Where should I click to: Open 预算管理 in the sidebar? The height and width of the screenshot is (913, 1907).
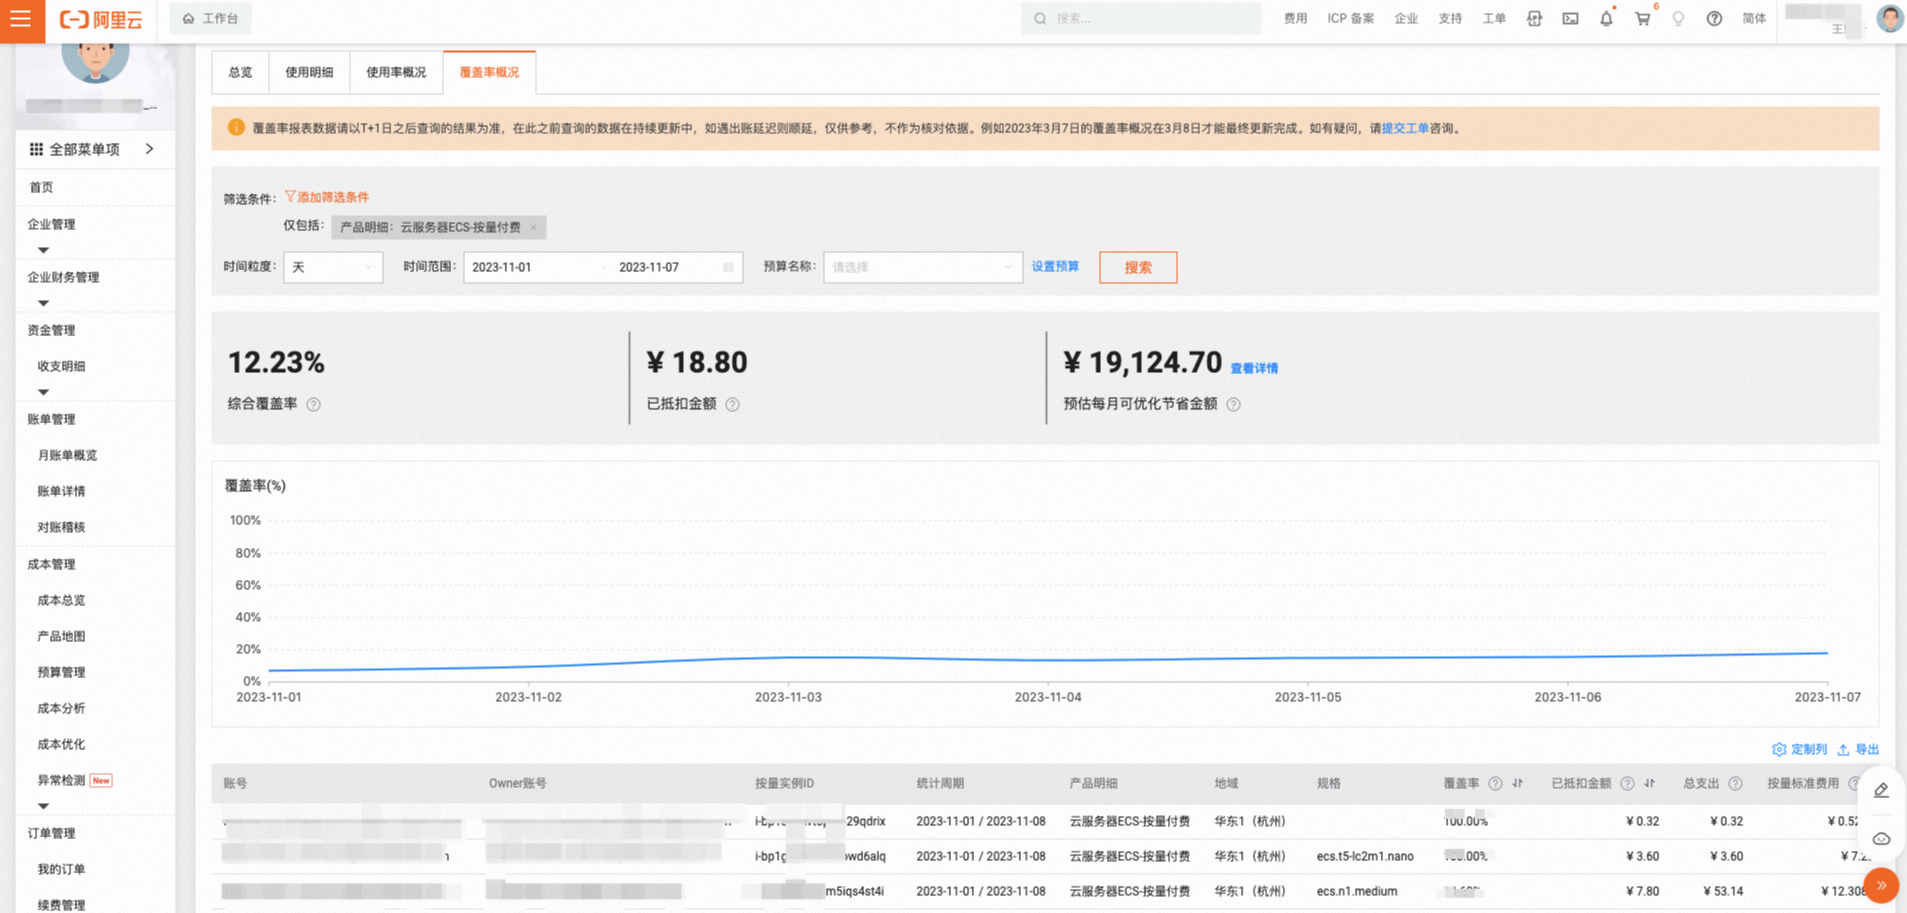(61, 672)
